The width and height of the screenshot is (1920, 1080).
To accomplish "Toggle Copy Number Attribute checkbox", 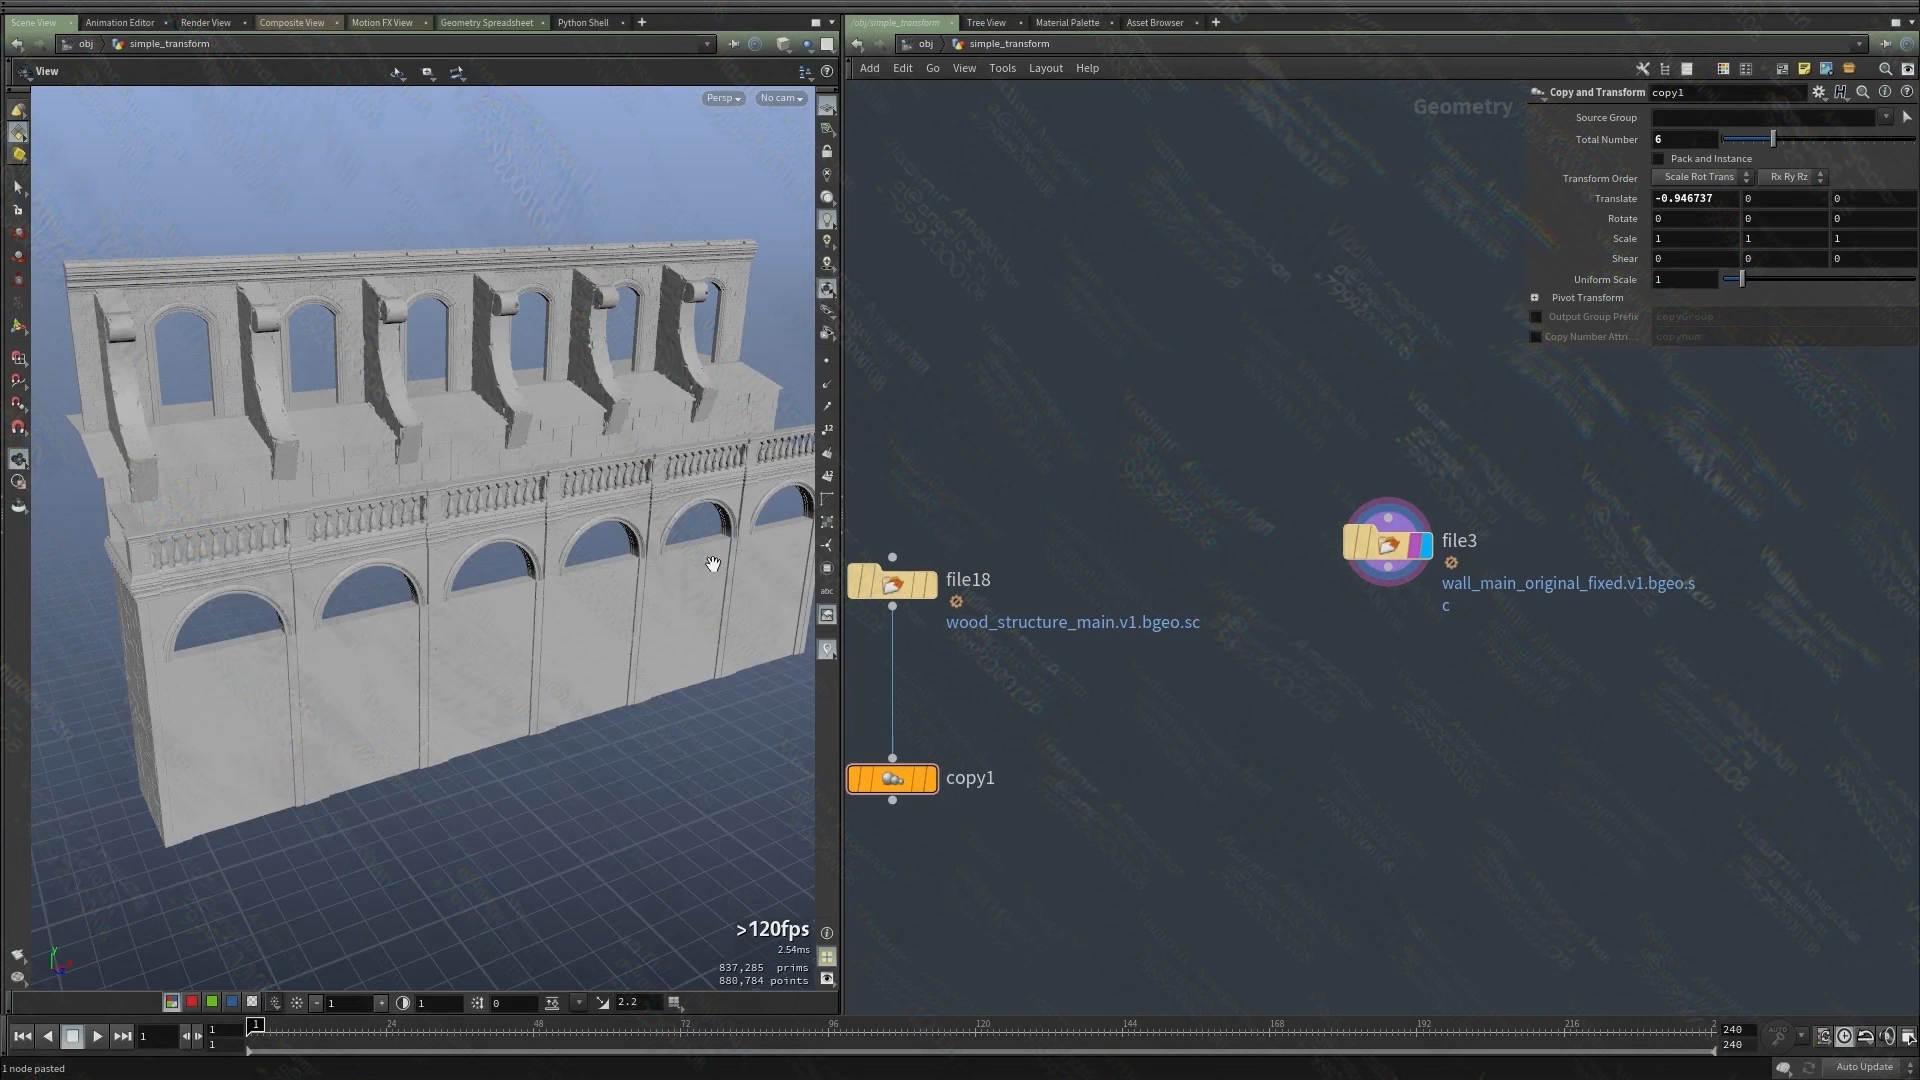I will click(1536, 337).
